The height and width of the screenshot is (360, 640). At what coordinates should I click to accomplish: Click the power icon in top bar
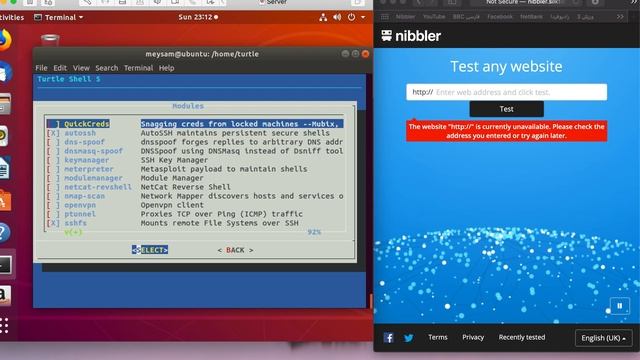coord(351,17)
